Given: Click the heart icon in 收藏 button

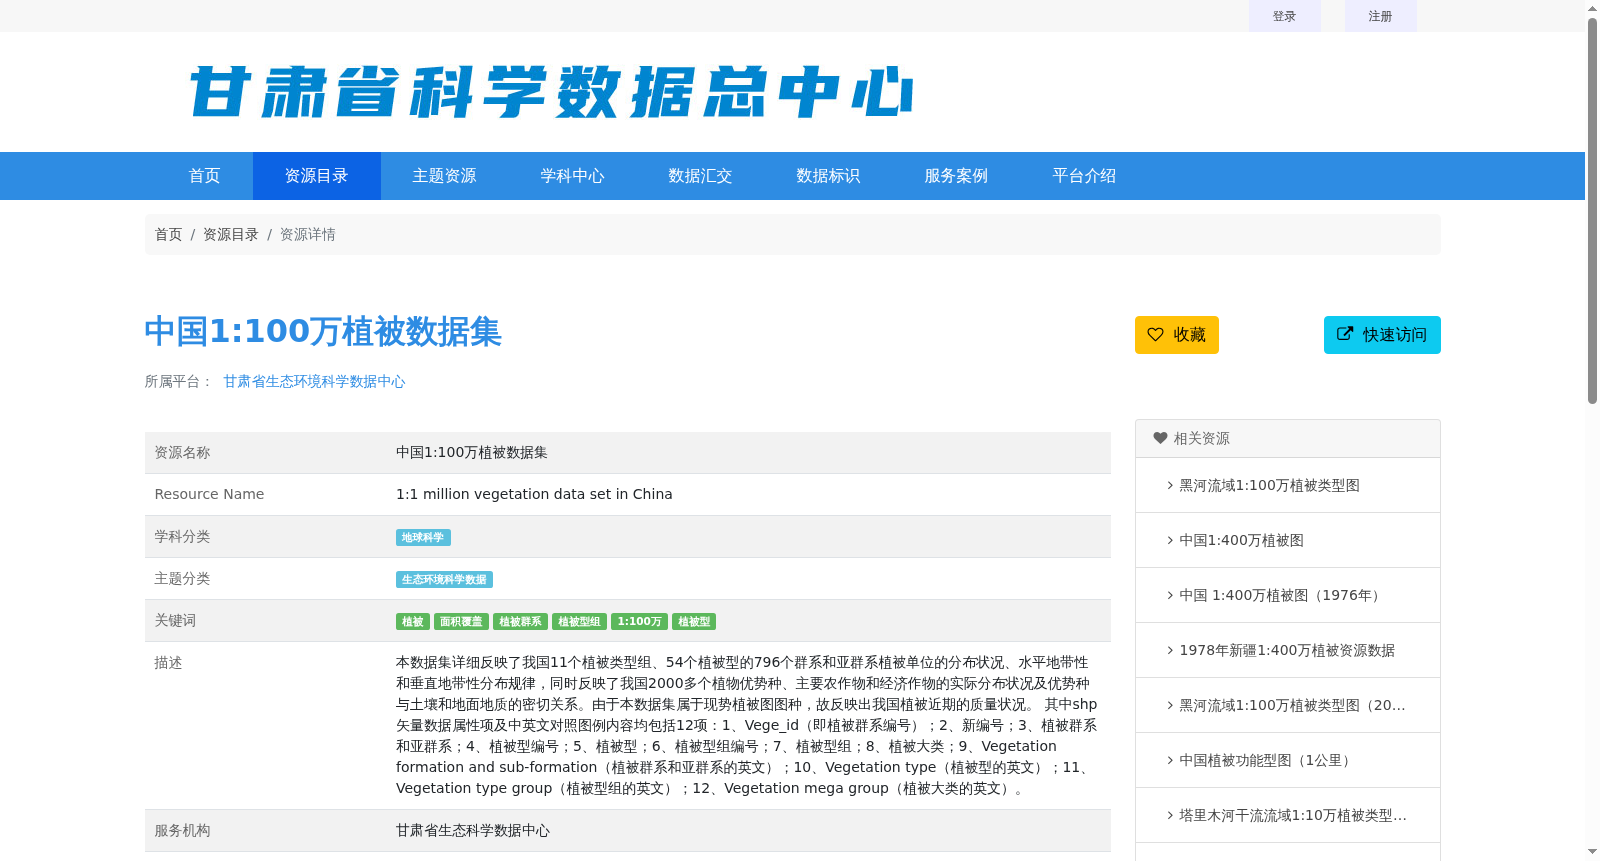Looking at the screenshot, I should click(1155, 335).
